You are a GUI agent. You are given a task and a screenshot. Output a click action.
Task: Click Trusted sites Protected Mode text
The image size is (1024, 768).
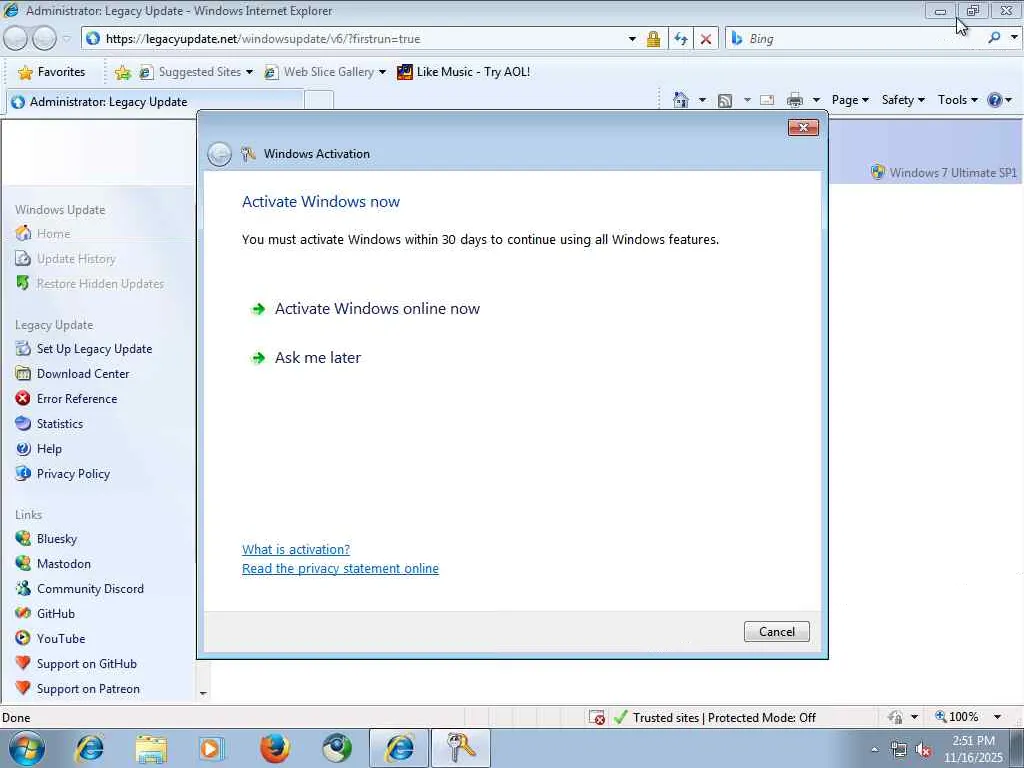(724, 718)
